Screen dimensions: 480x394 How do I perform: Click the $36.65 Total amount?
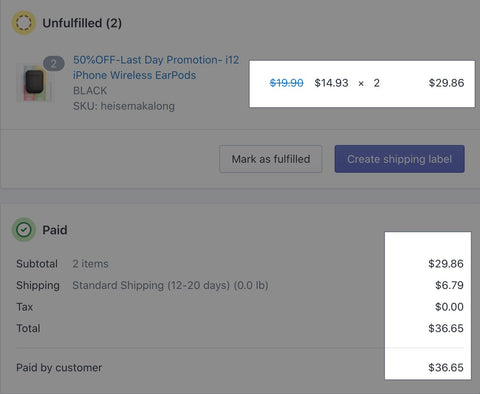pos(446,328)
